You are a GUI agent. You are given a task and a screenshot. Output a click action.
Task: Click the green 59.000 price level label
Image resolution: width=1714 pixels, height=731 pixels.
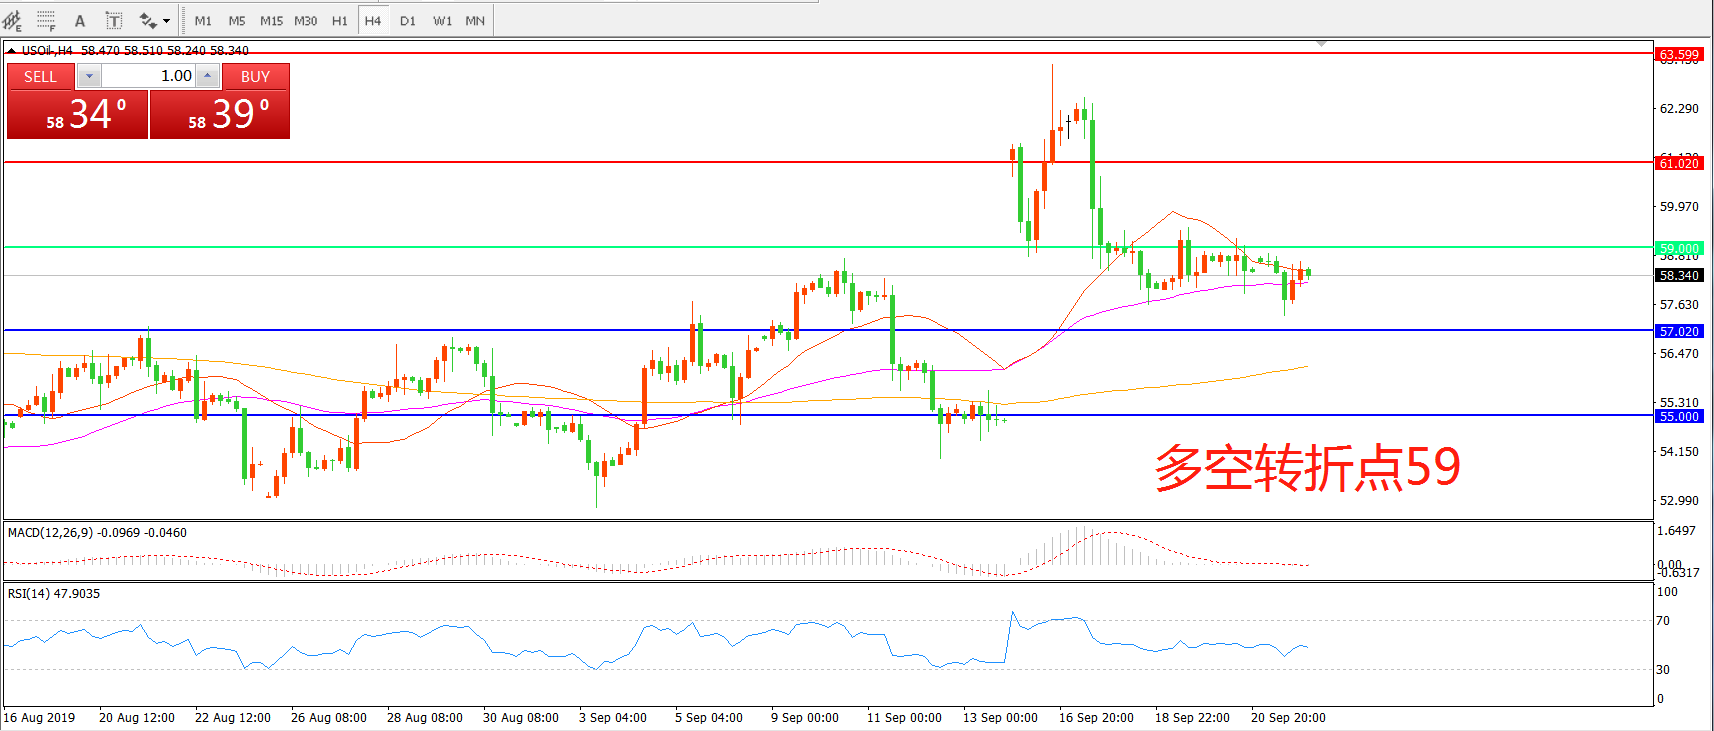click(1679, 248)
